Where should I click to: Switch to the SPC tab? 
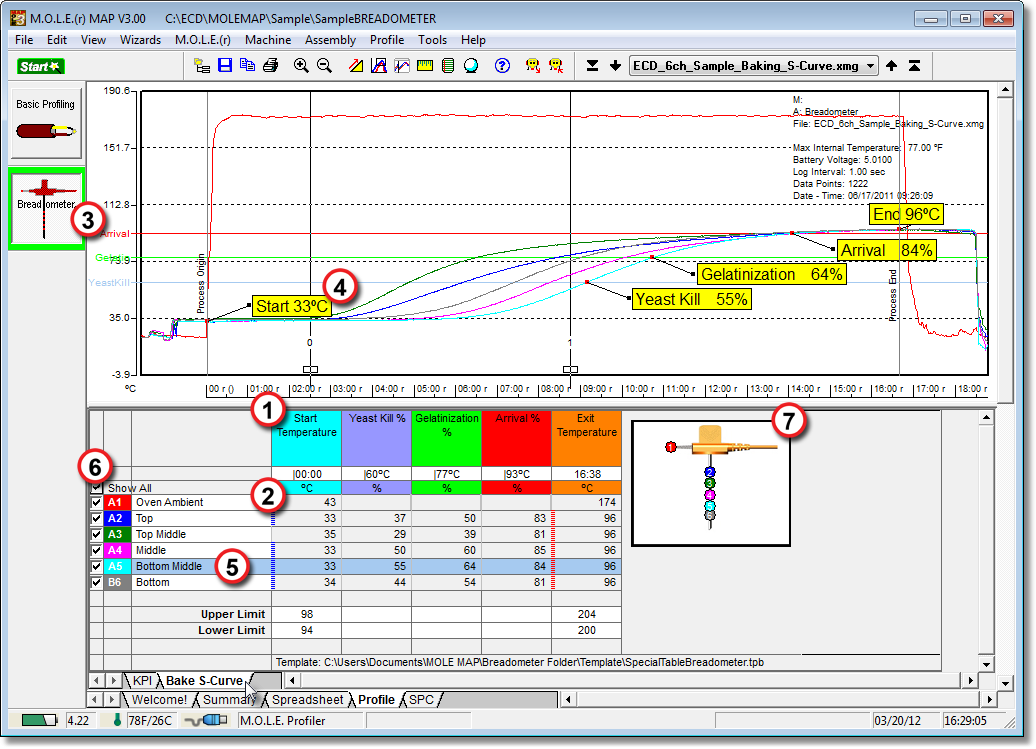pos(422,699)
